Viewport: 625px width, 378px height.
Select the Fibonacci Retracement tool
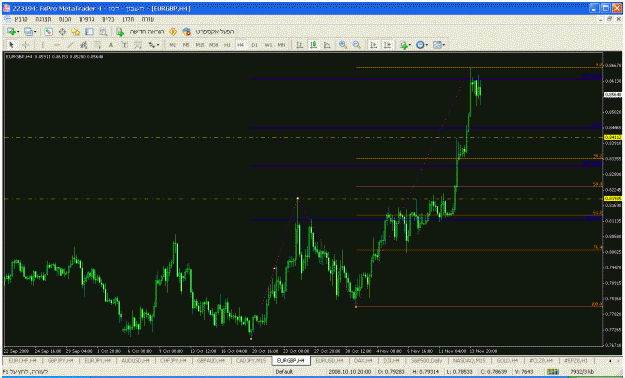coord(97,45)
